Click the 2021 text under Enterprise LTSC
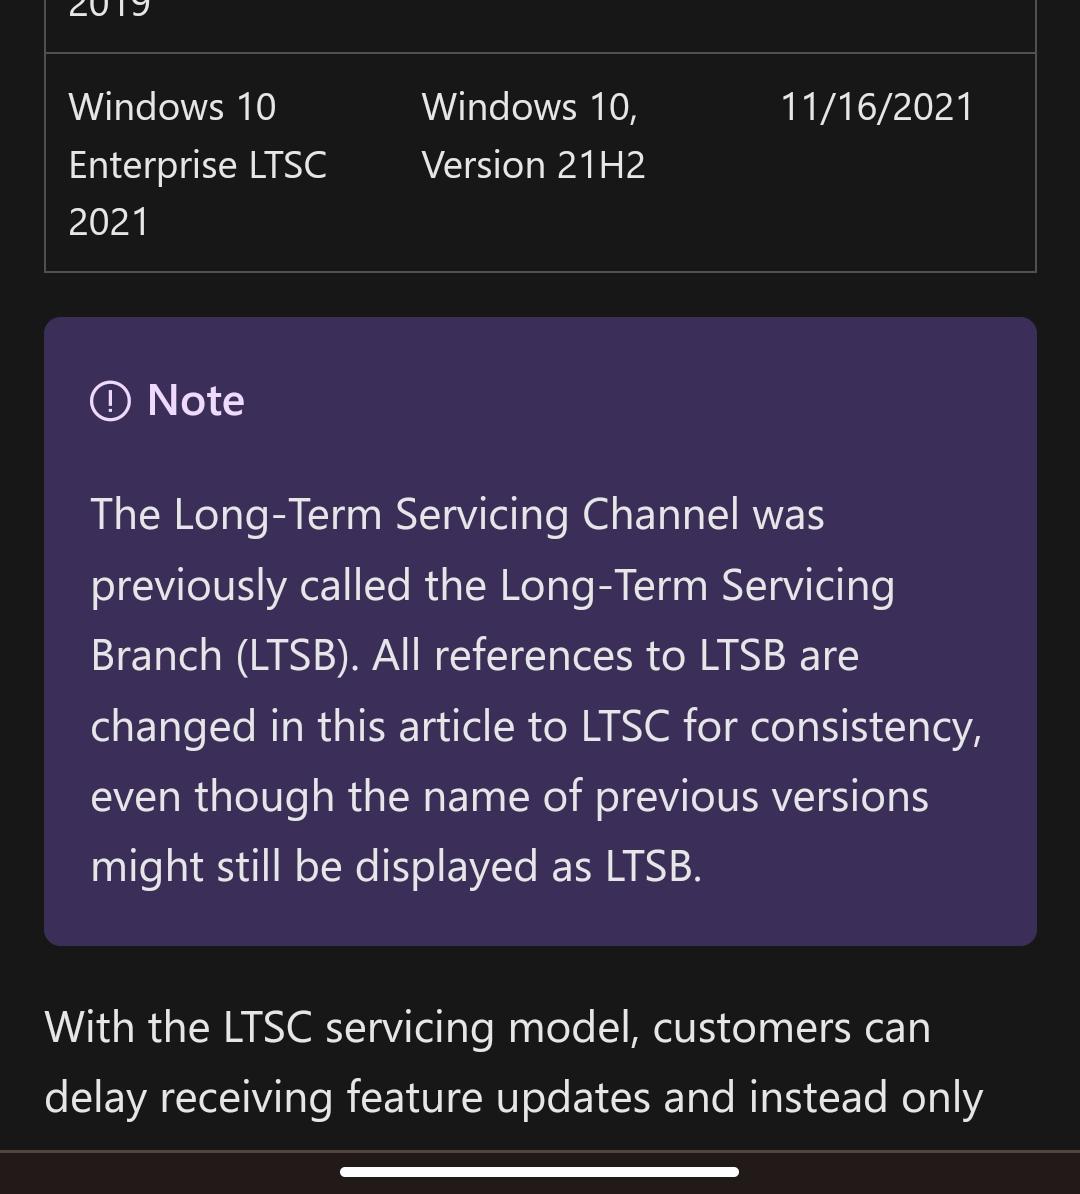This screenshot has height=1194, width=1080. (109, 222)
